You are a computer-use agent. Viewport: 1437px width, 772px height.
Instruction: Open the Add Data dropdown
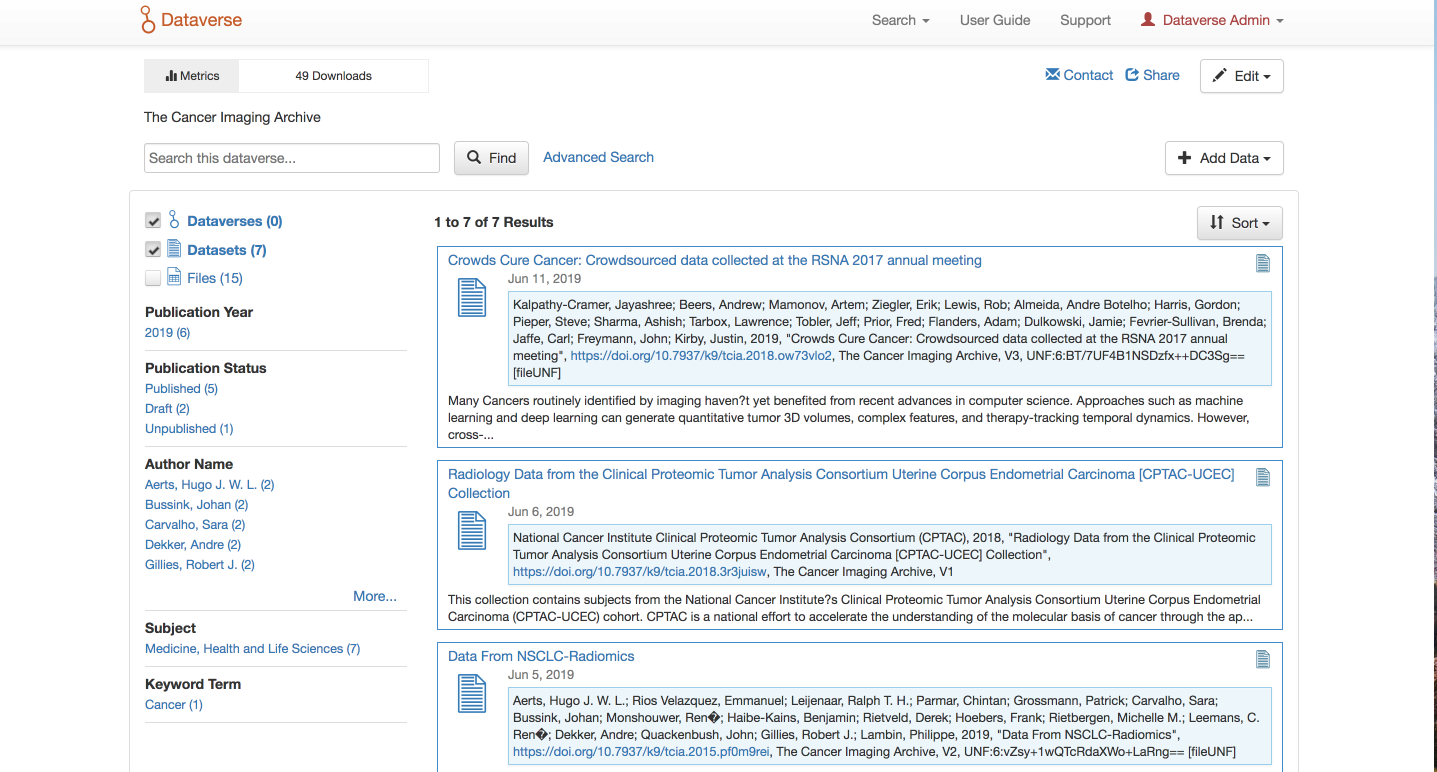1224,158
